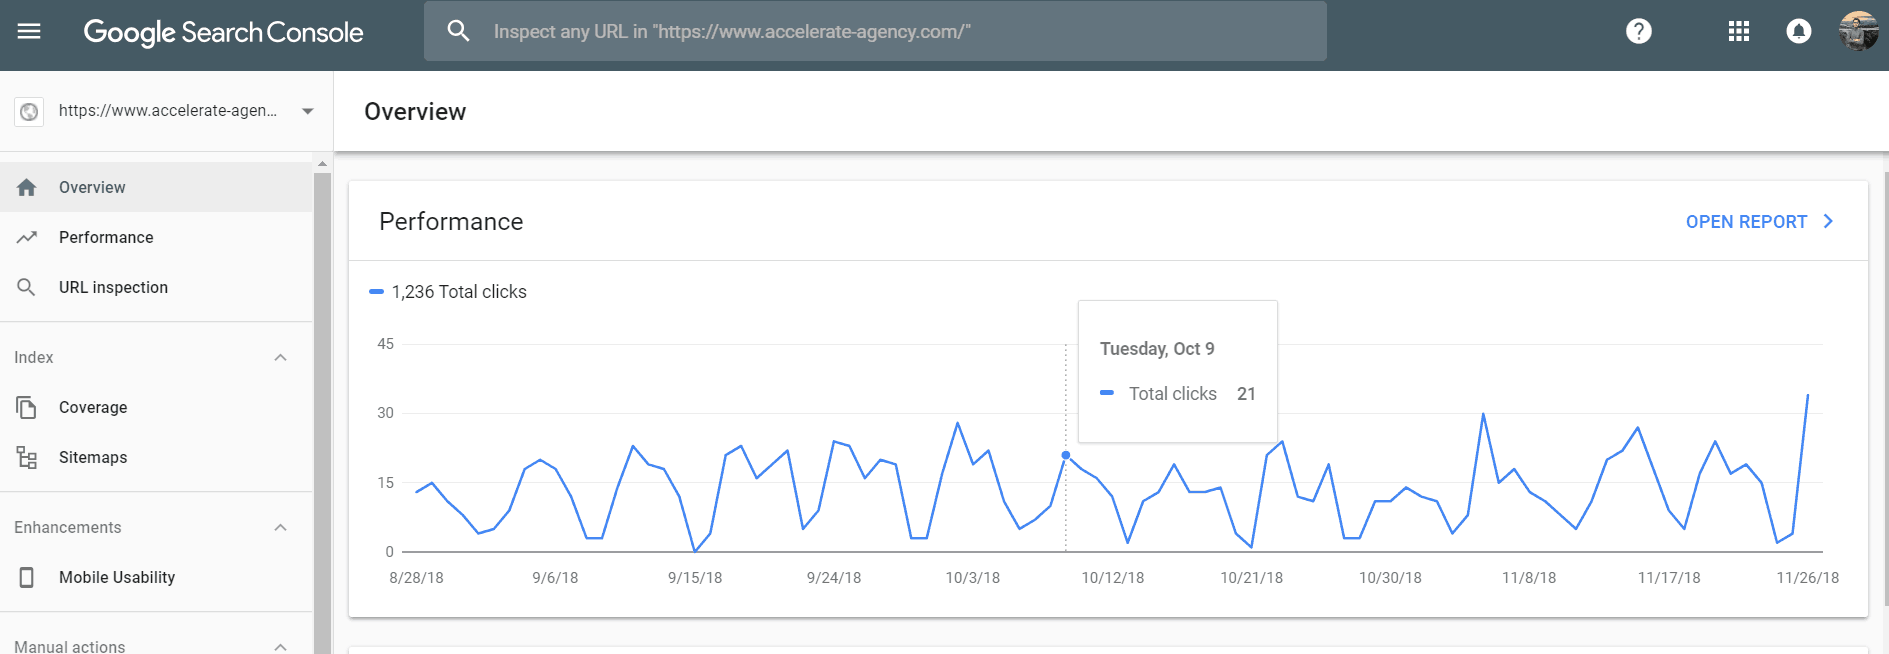
Task: Click the Sitemaps tree icon
Action: (27, 457)
